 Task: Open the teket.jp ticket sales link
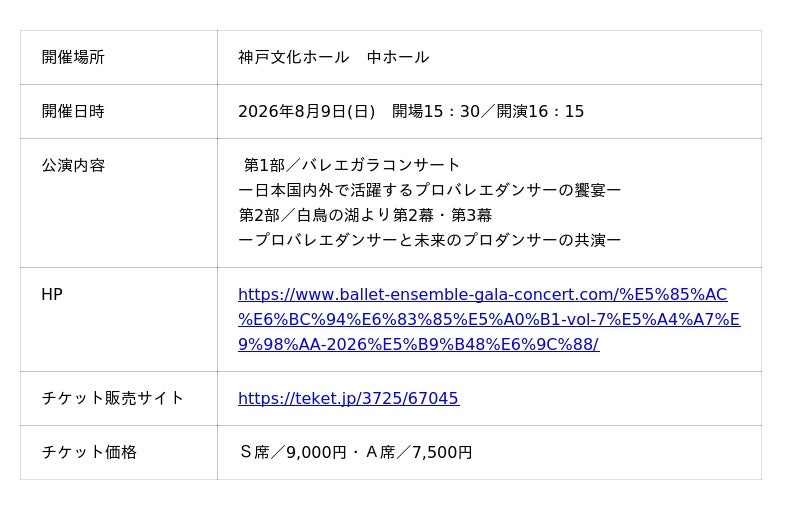click(x=348, y=399)
